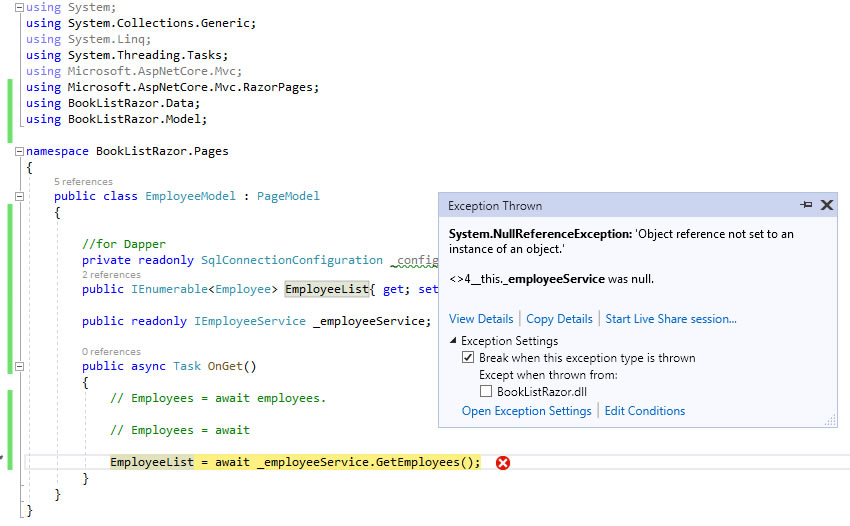Click the GetEmployees method call
850x526 pixels.
[417, 463]
